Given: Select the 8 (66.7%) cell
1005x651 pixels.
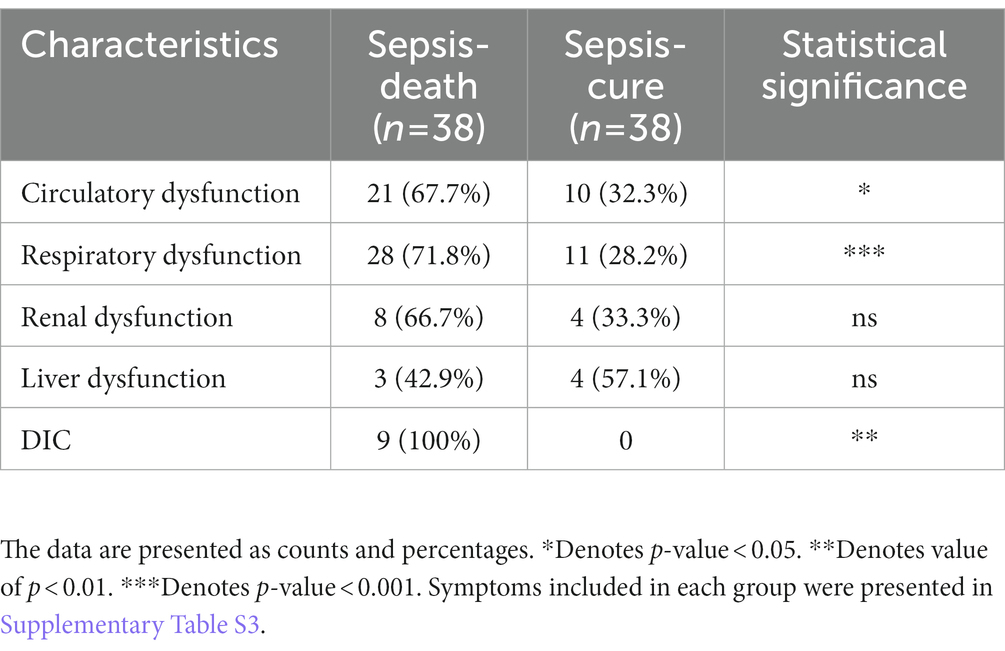Looking at the screenshot, I should (x=429, y=317).
